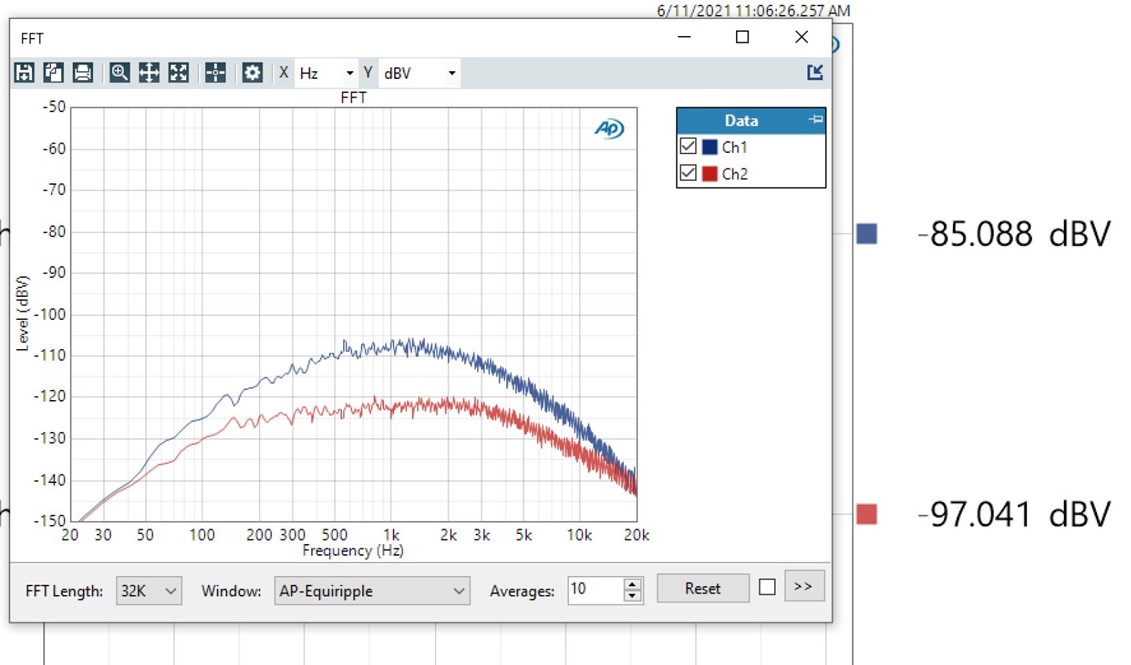The width and height of the screenshot is (1131, 665).
Task: Uncheck the Ch2 trace checkbox
Action: tap(688, 173)
